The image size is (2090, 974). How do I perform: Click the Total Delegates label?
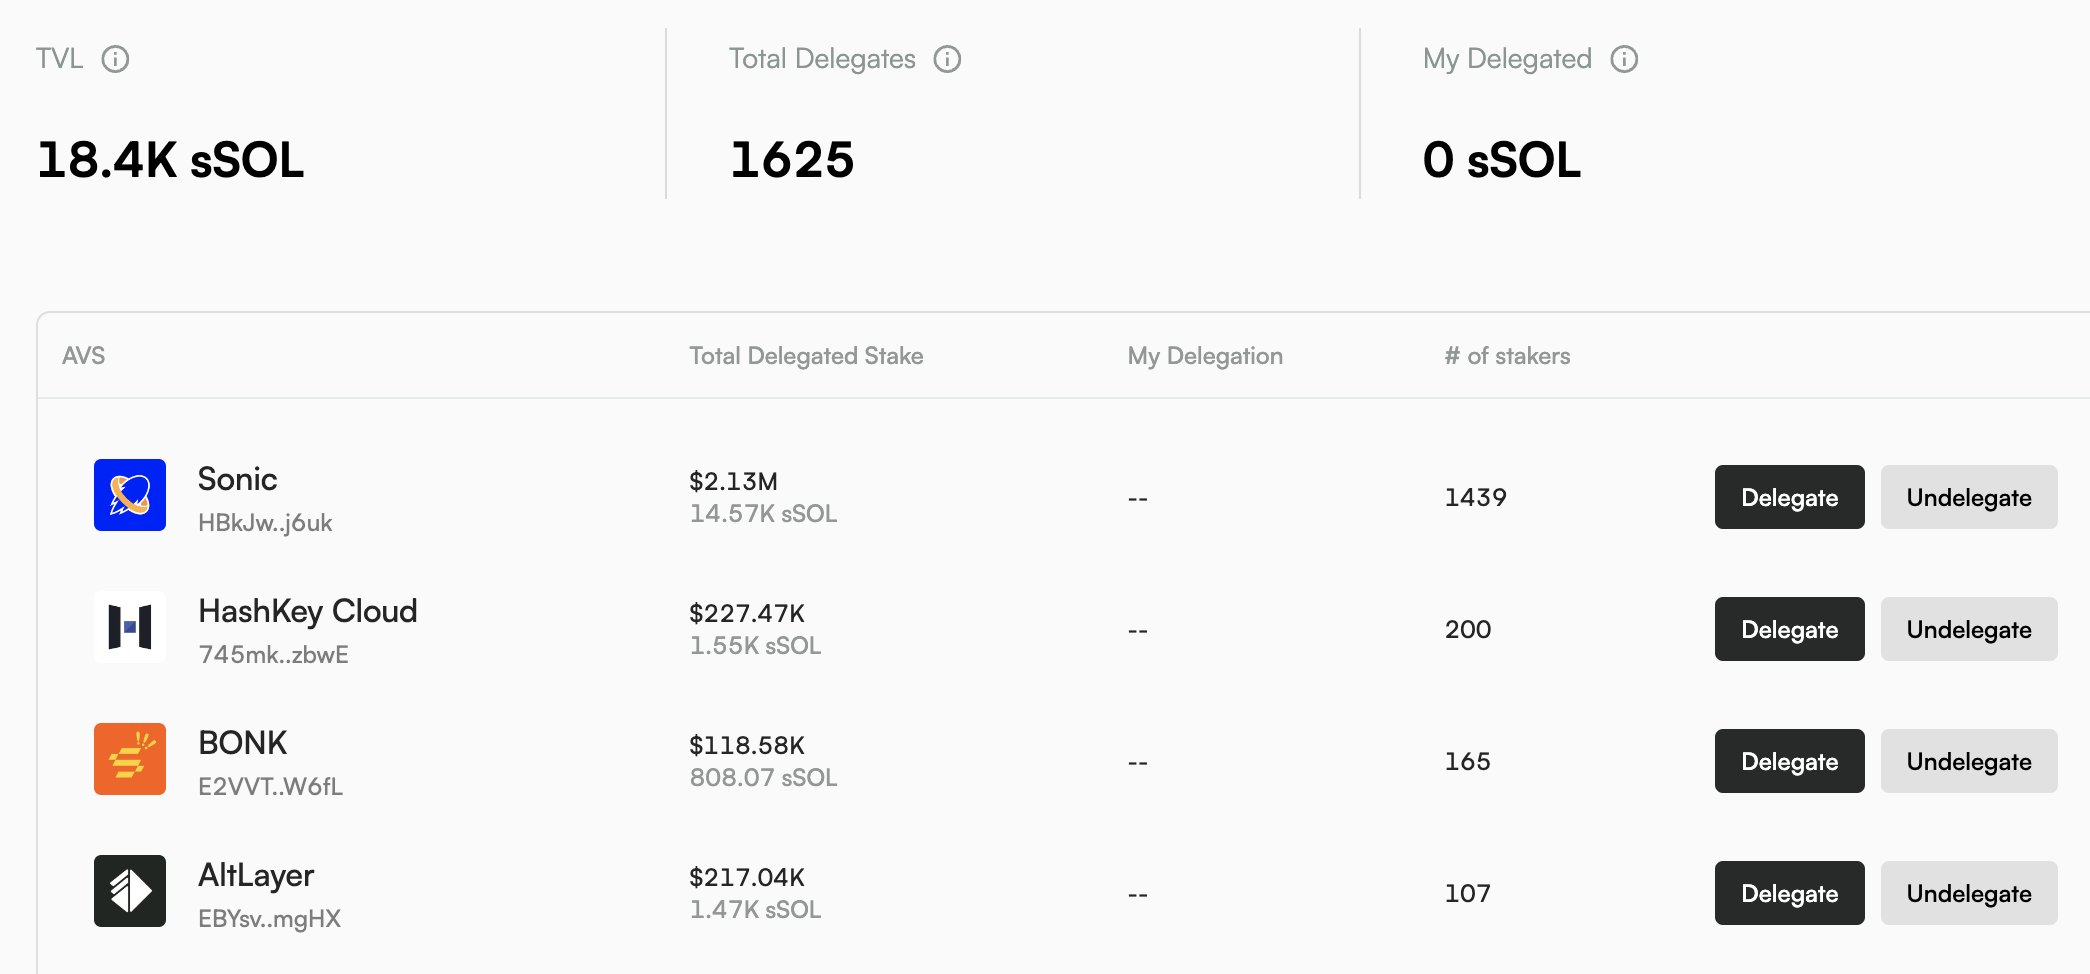pos(822,59)
